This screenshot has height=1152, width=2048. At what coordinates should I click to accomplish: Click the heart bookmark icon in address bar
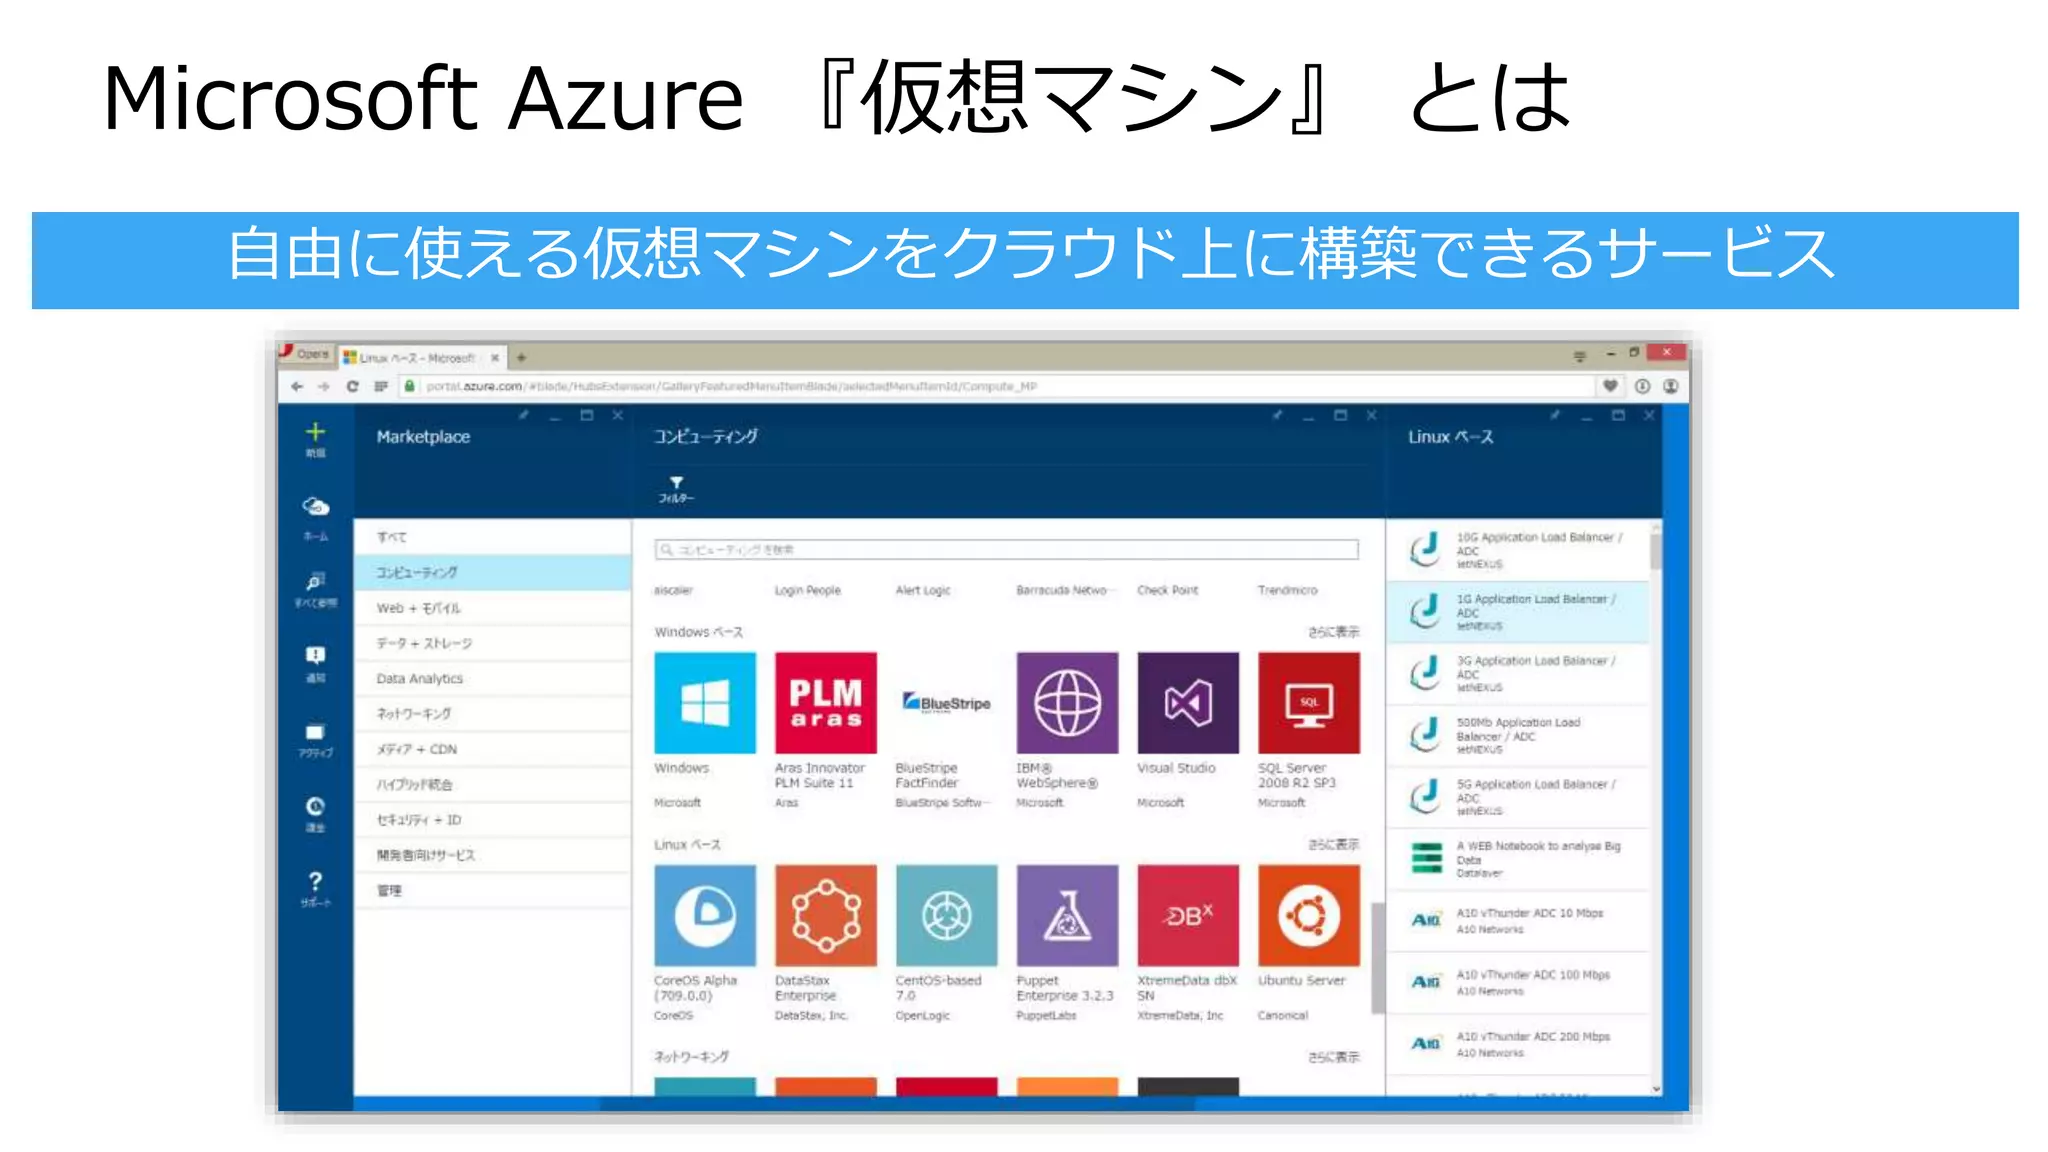[x=1610, y=386]
